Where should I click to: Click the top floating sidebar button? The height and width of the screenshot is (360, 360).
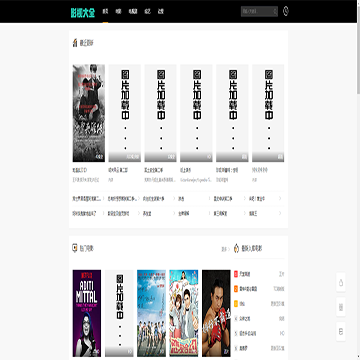coord(341,283)
